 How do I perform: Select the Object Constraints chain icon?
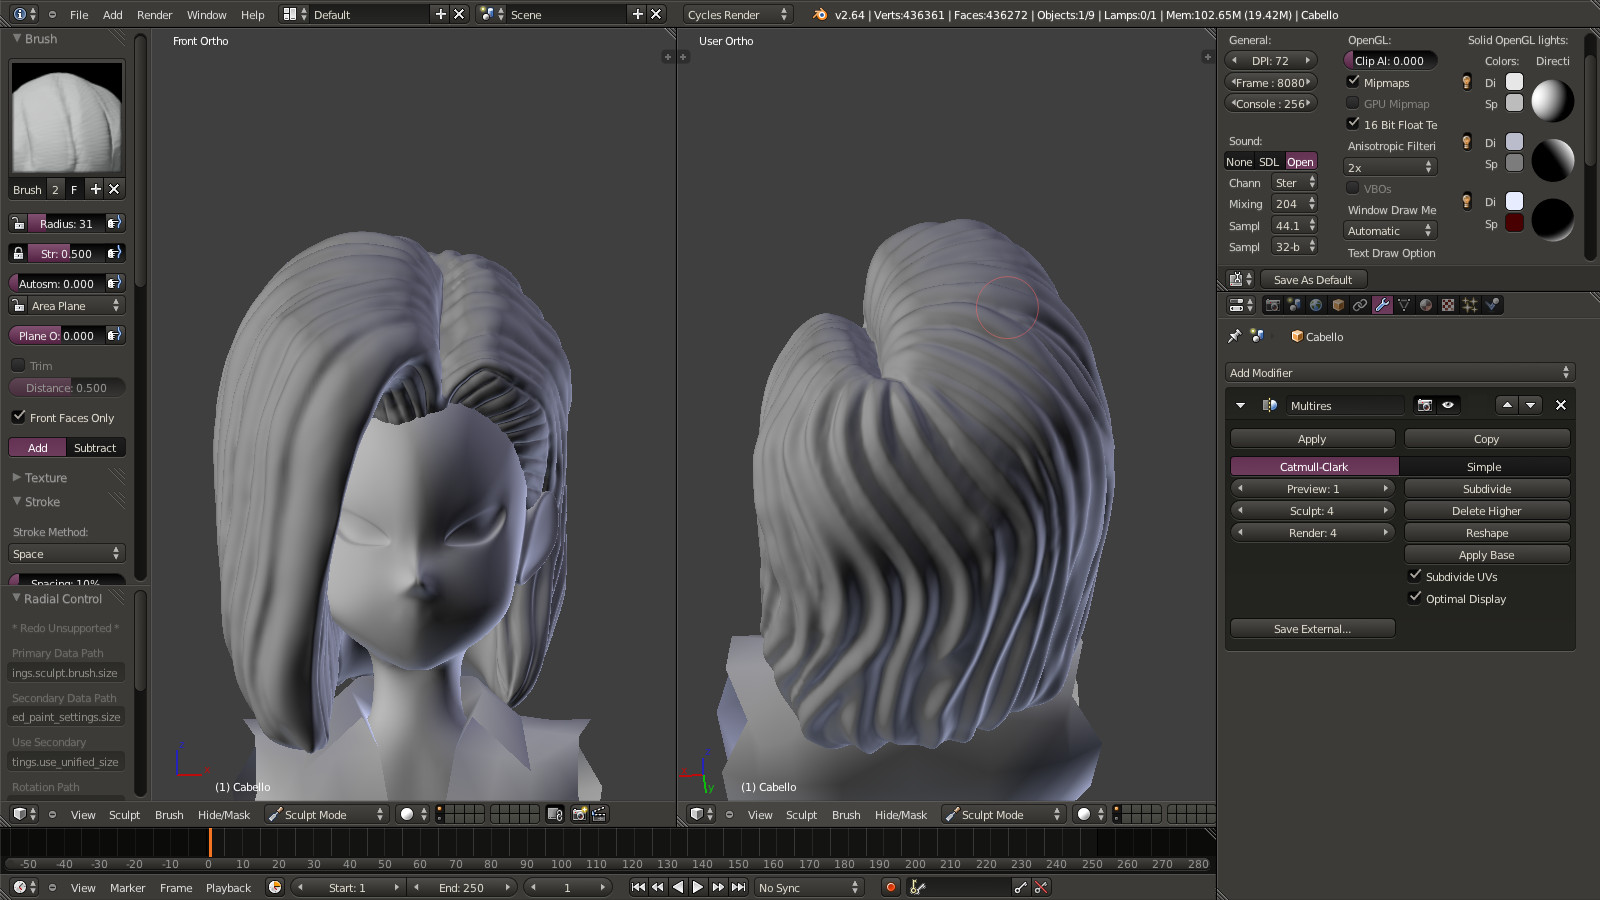tap(1360, 305)
